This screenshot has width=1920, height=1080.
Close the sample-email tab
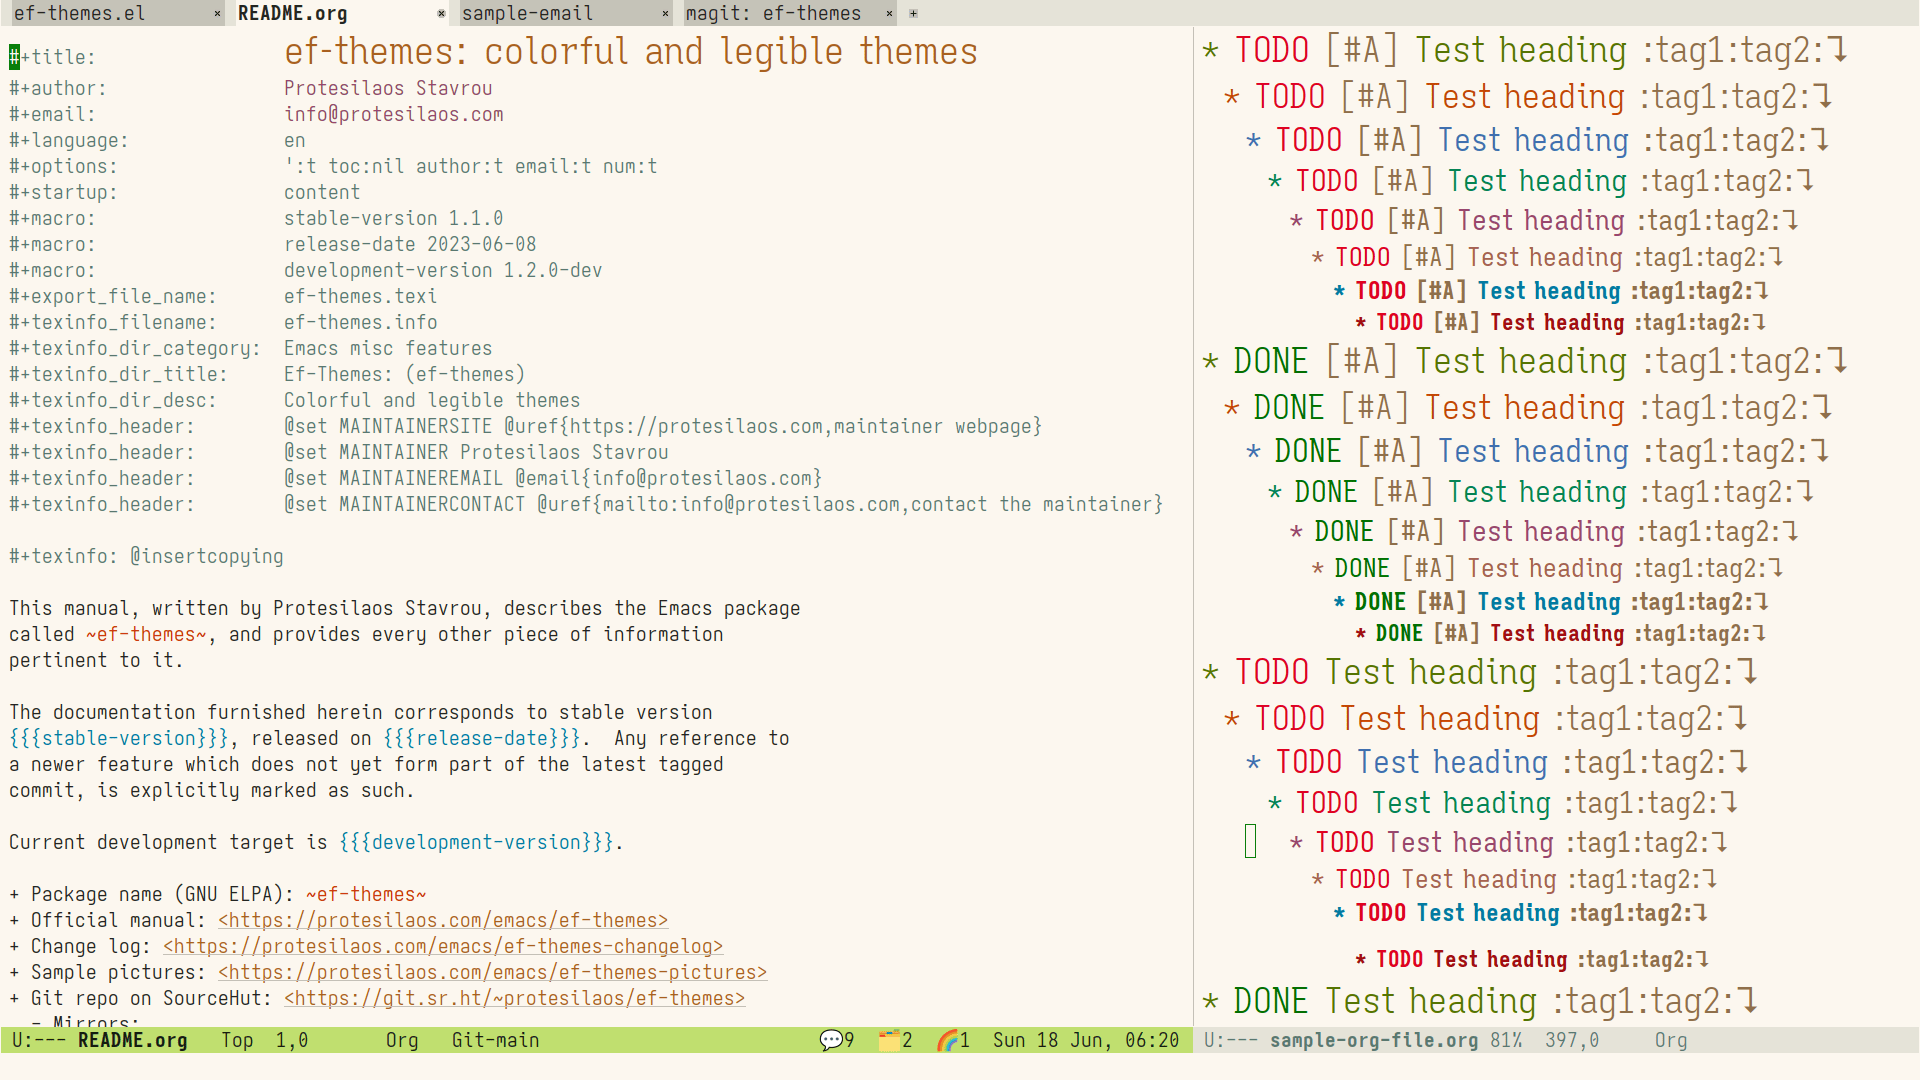tap(665, 14)
